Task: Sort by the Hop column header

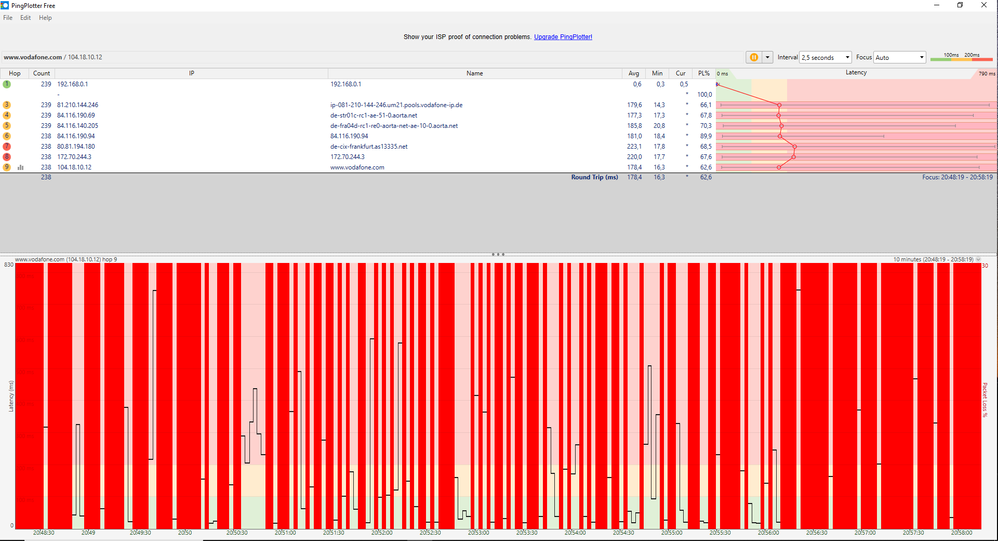Action: click(x=14, y=73)
